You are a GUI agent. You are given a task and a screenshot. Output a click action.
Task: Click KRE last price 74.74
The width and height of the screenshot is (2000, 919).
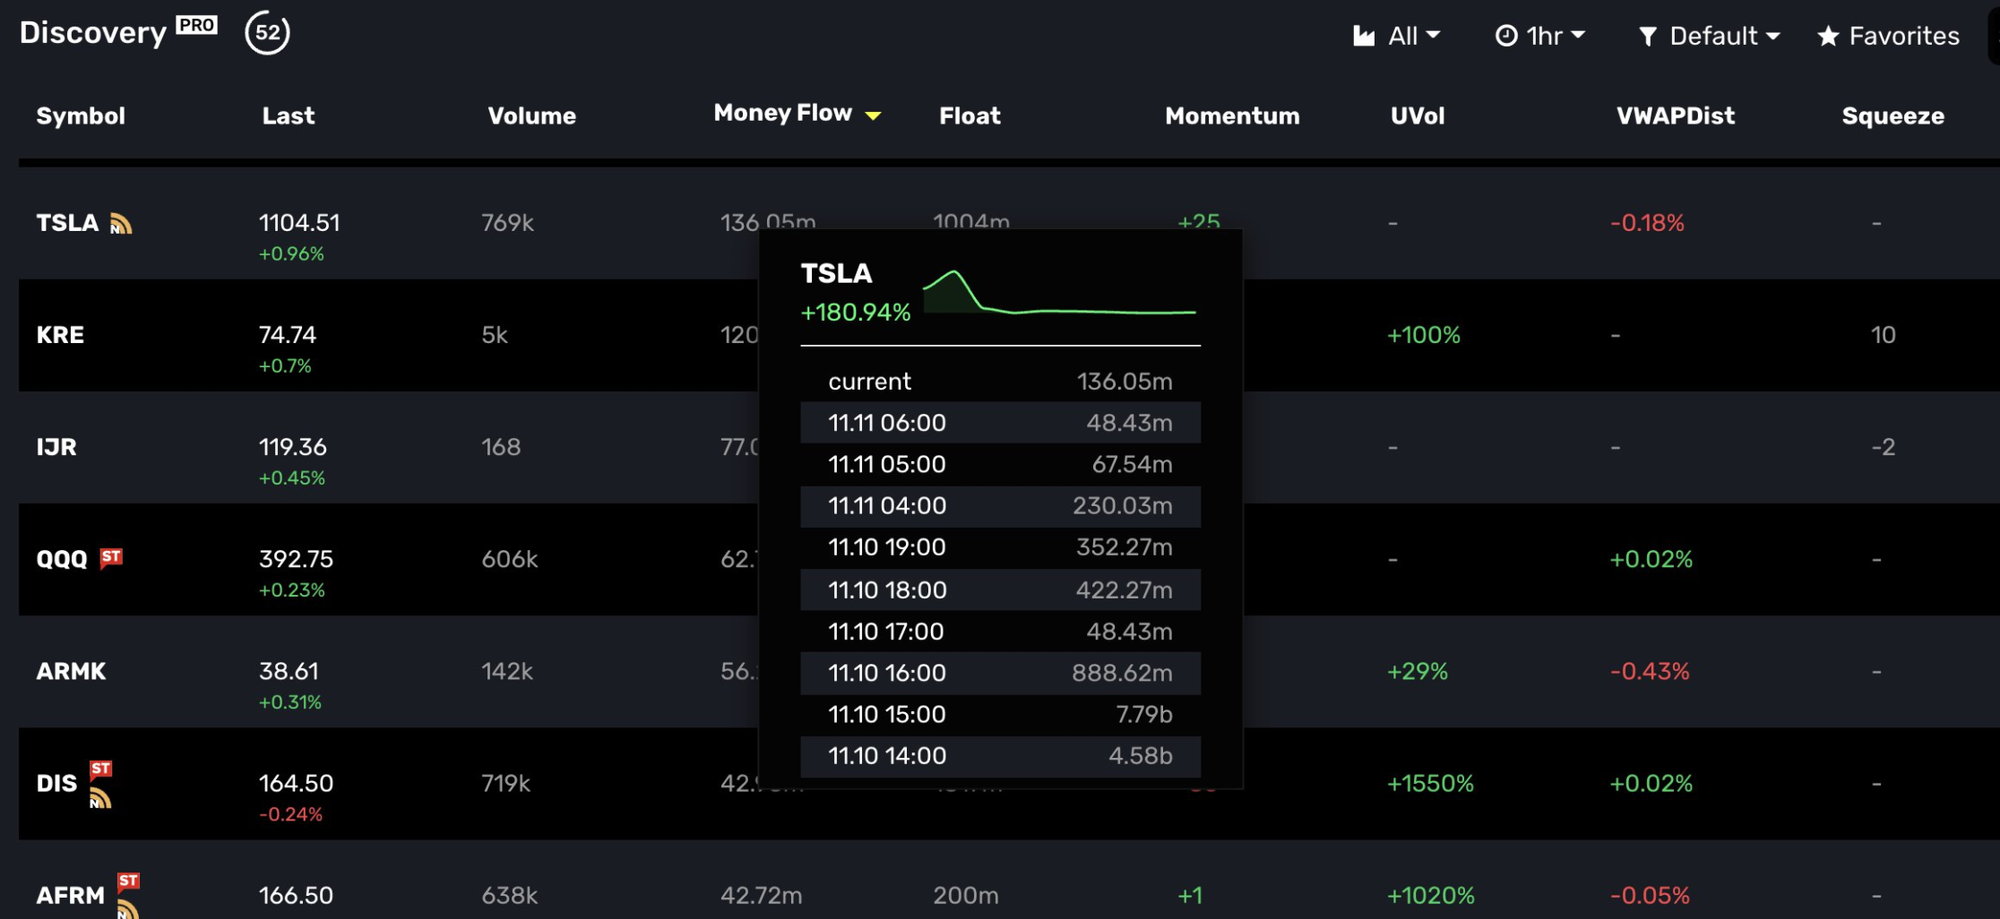click(x=287, y=334)
